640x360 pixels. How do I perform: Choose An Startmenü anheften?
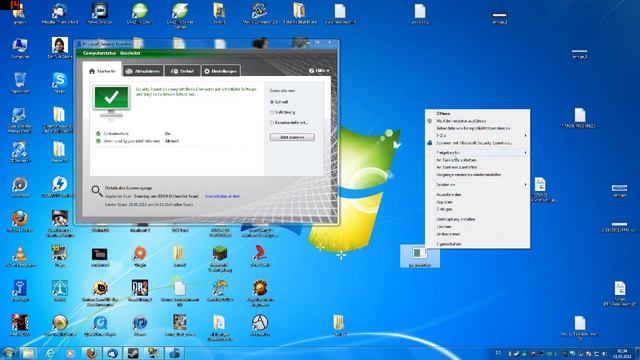[x=477, y=167]
